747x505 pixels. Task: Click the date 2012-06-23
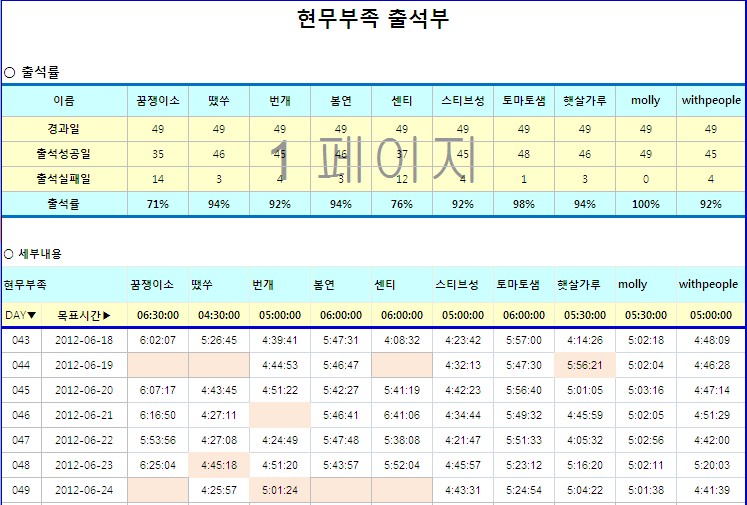pos(84,465)
